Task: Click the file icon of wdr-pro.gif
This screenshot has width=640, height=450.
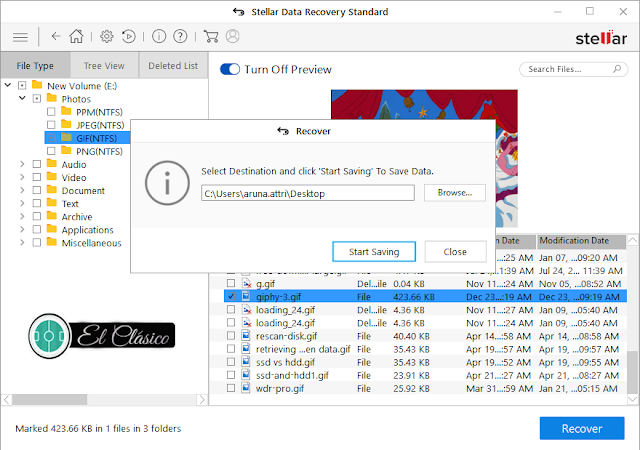Action: pos(246,388)
